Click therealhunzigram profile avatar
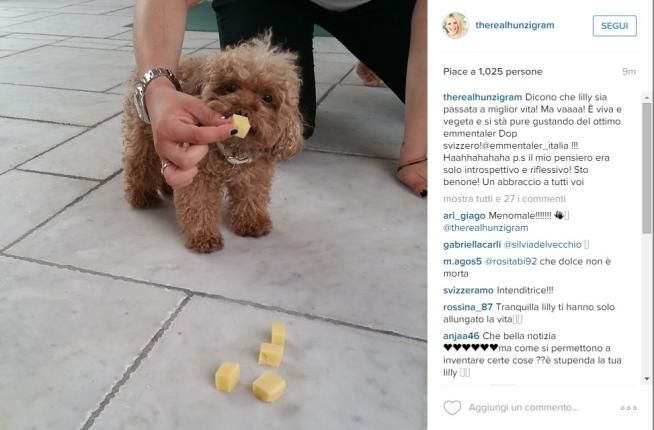The width and height of the screenshot is (654, 430). pyautogui.click(x=455, y=25)
